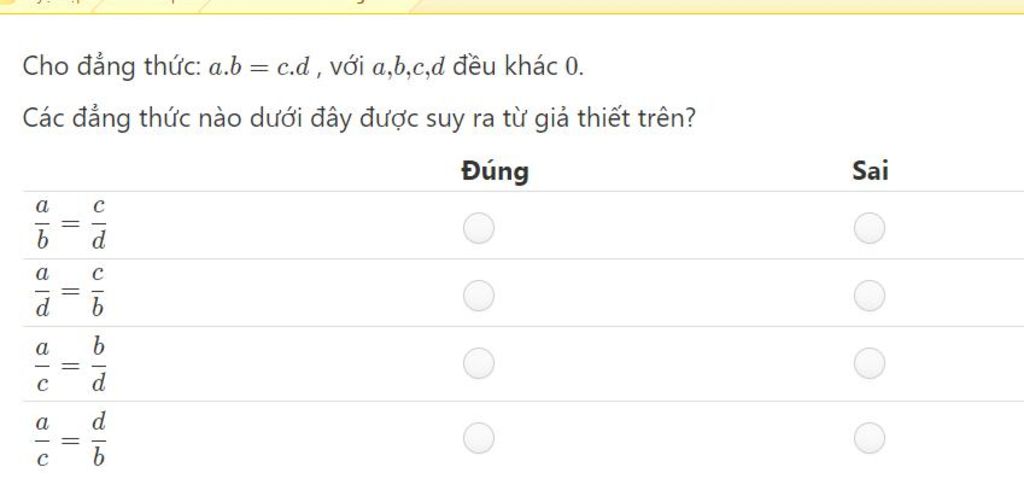Click the Đúng column header
The width and height of the screenshot is (1024, 502).
tap(495, 172)
